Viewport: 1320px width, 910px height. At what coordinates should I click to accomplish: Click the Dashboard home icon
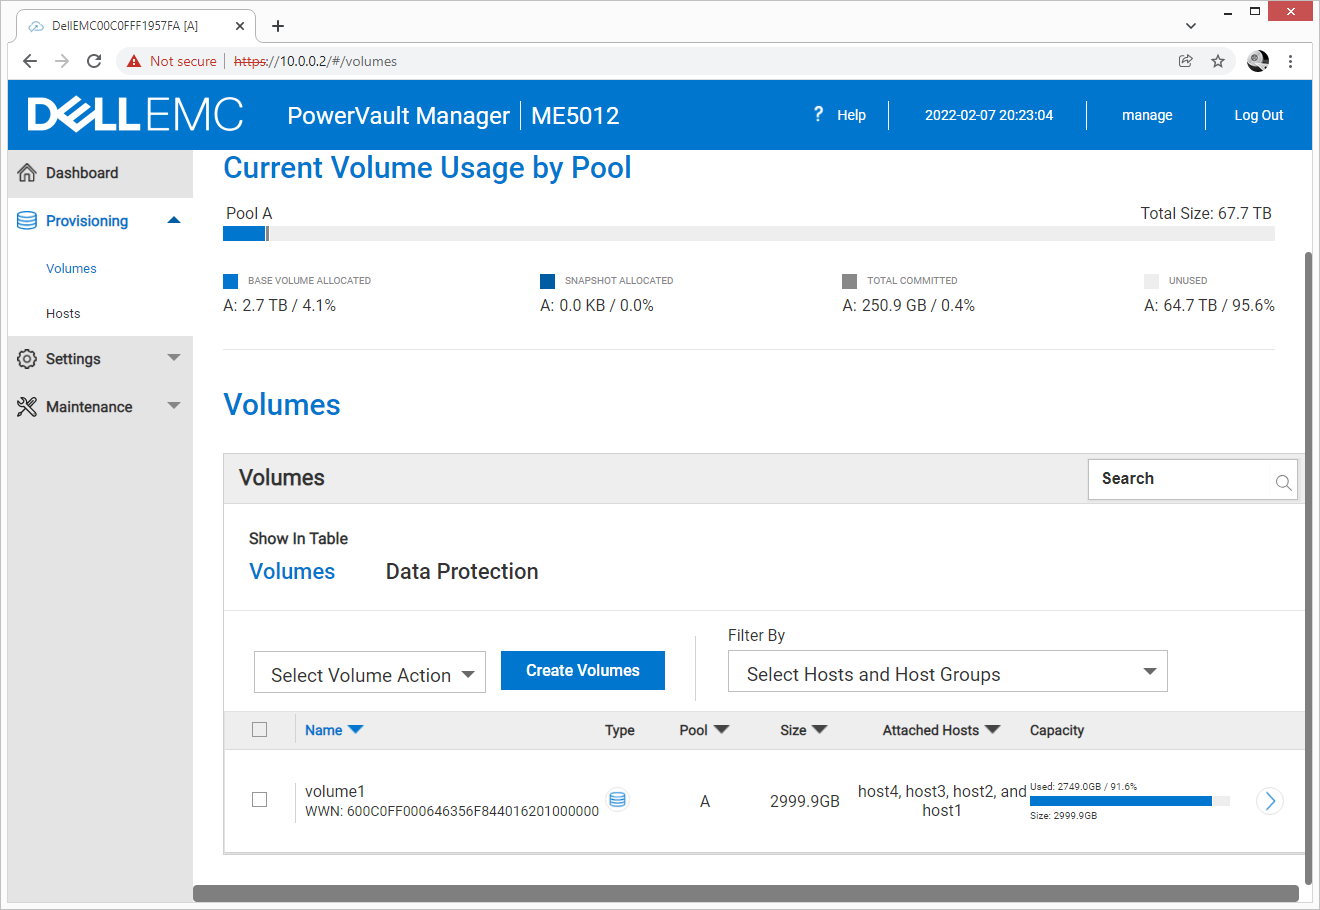pyautogui.click(x=27, y=173)
